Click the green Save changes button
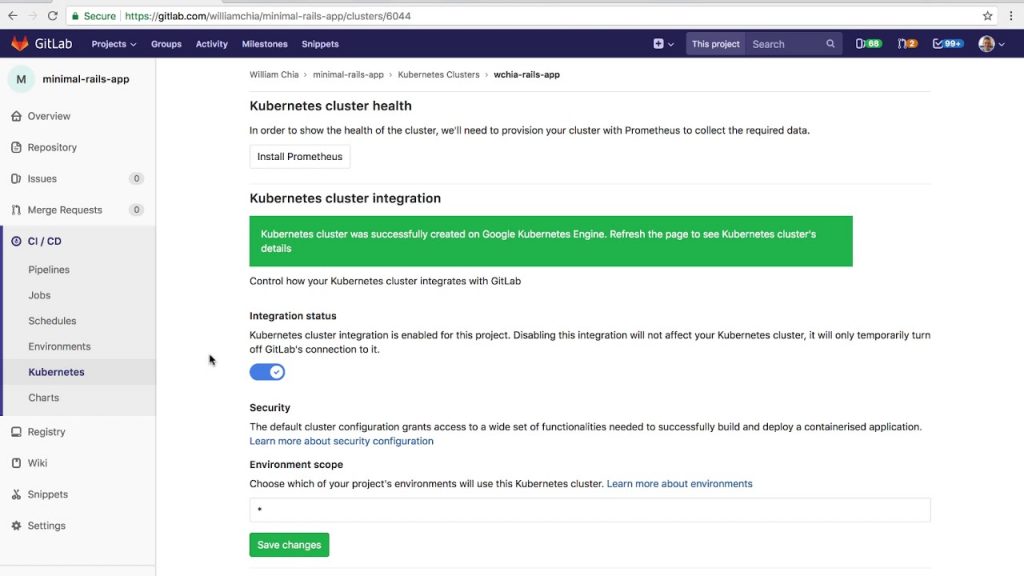Screen dimensions: 1024x576 coord(289,545)
